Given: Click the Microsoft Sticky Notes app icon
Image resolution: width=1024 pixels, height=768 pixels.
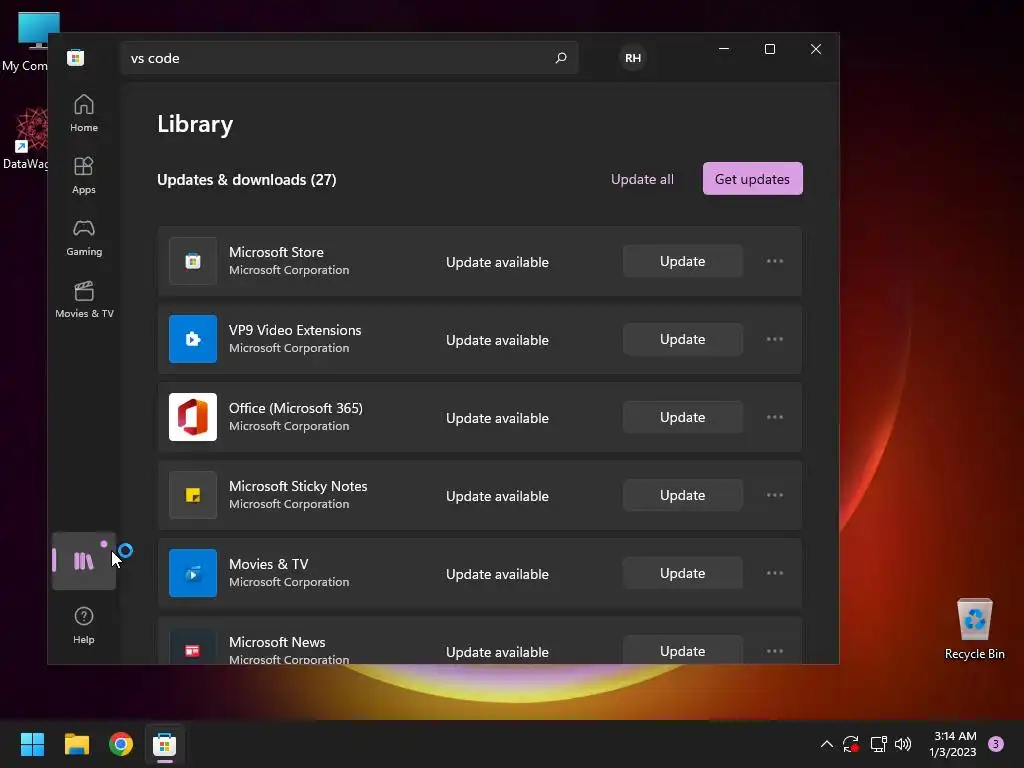Looking at the screenshot, I should (x=193, y=495).
